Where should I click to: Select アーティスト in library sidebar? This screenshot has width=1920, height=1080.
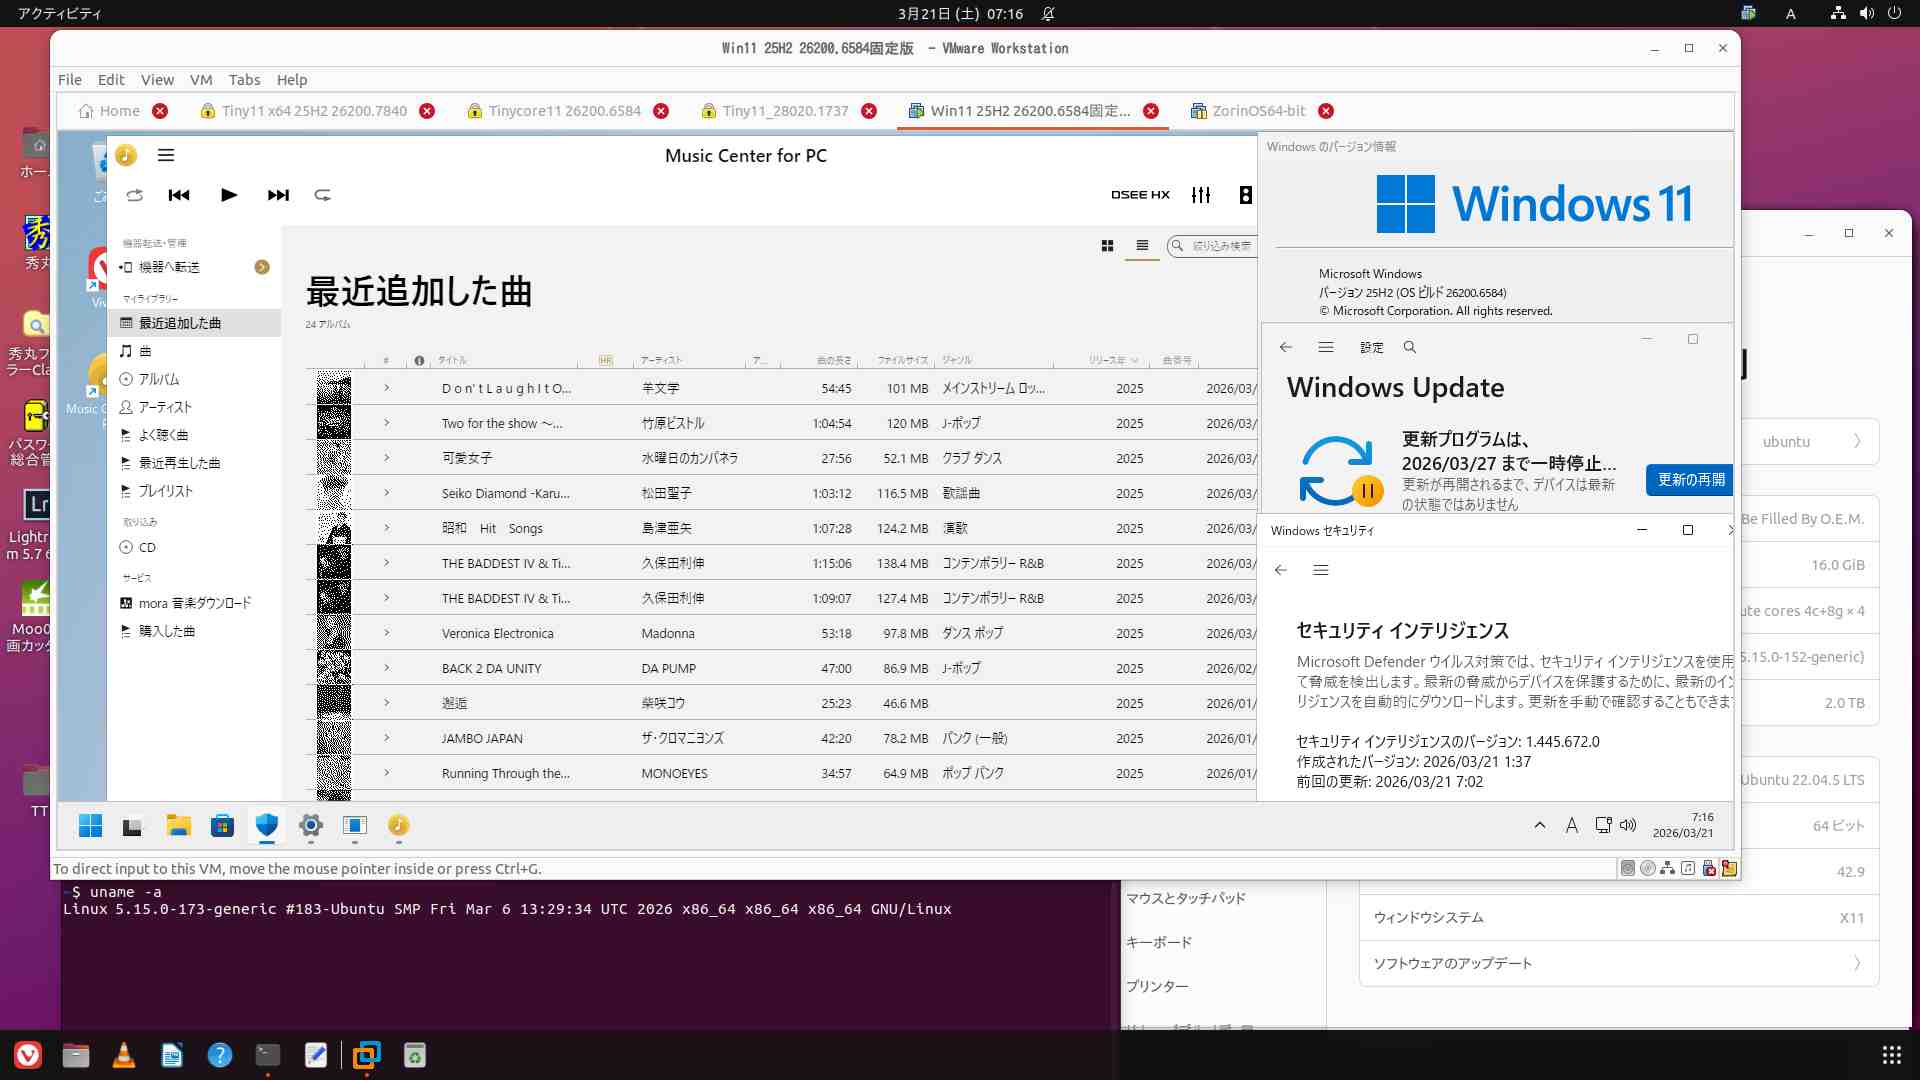(165, 407)
